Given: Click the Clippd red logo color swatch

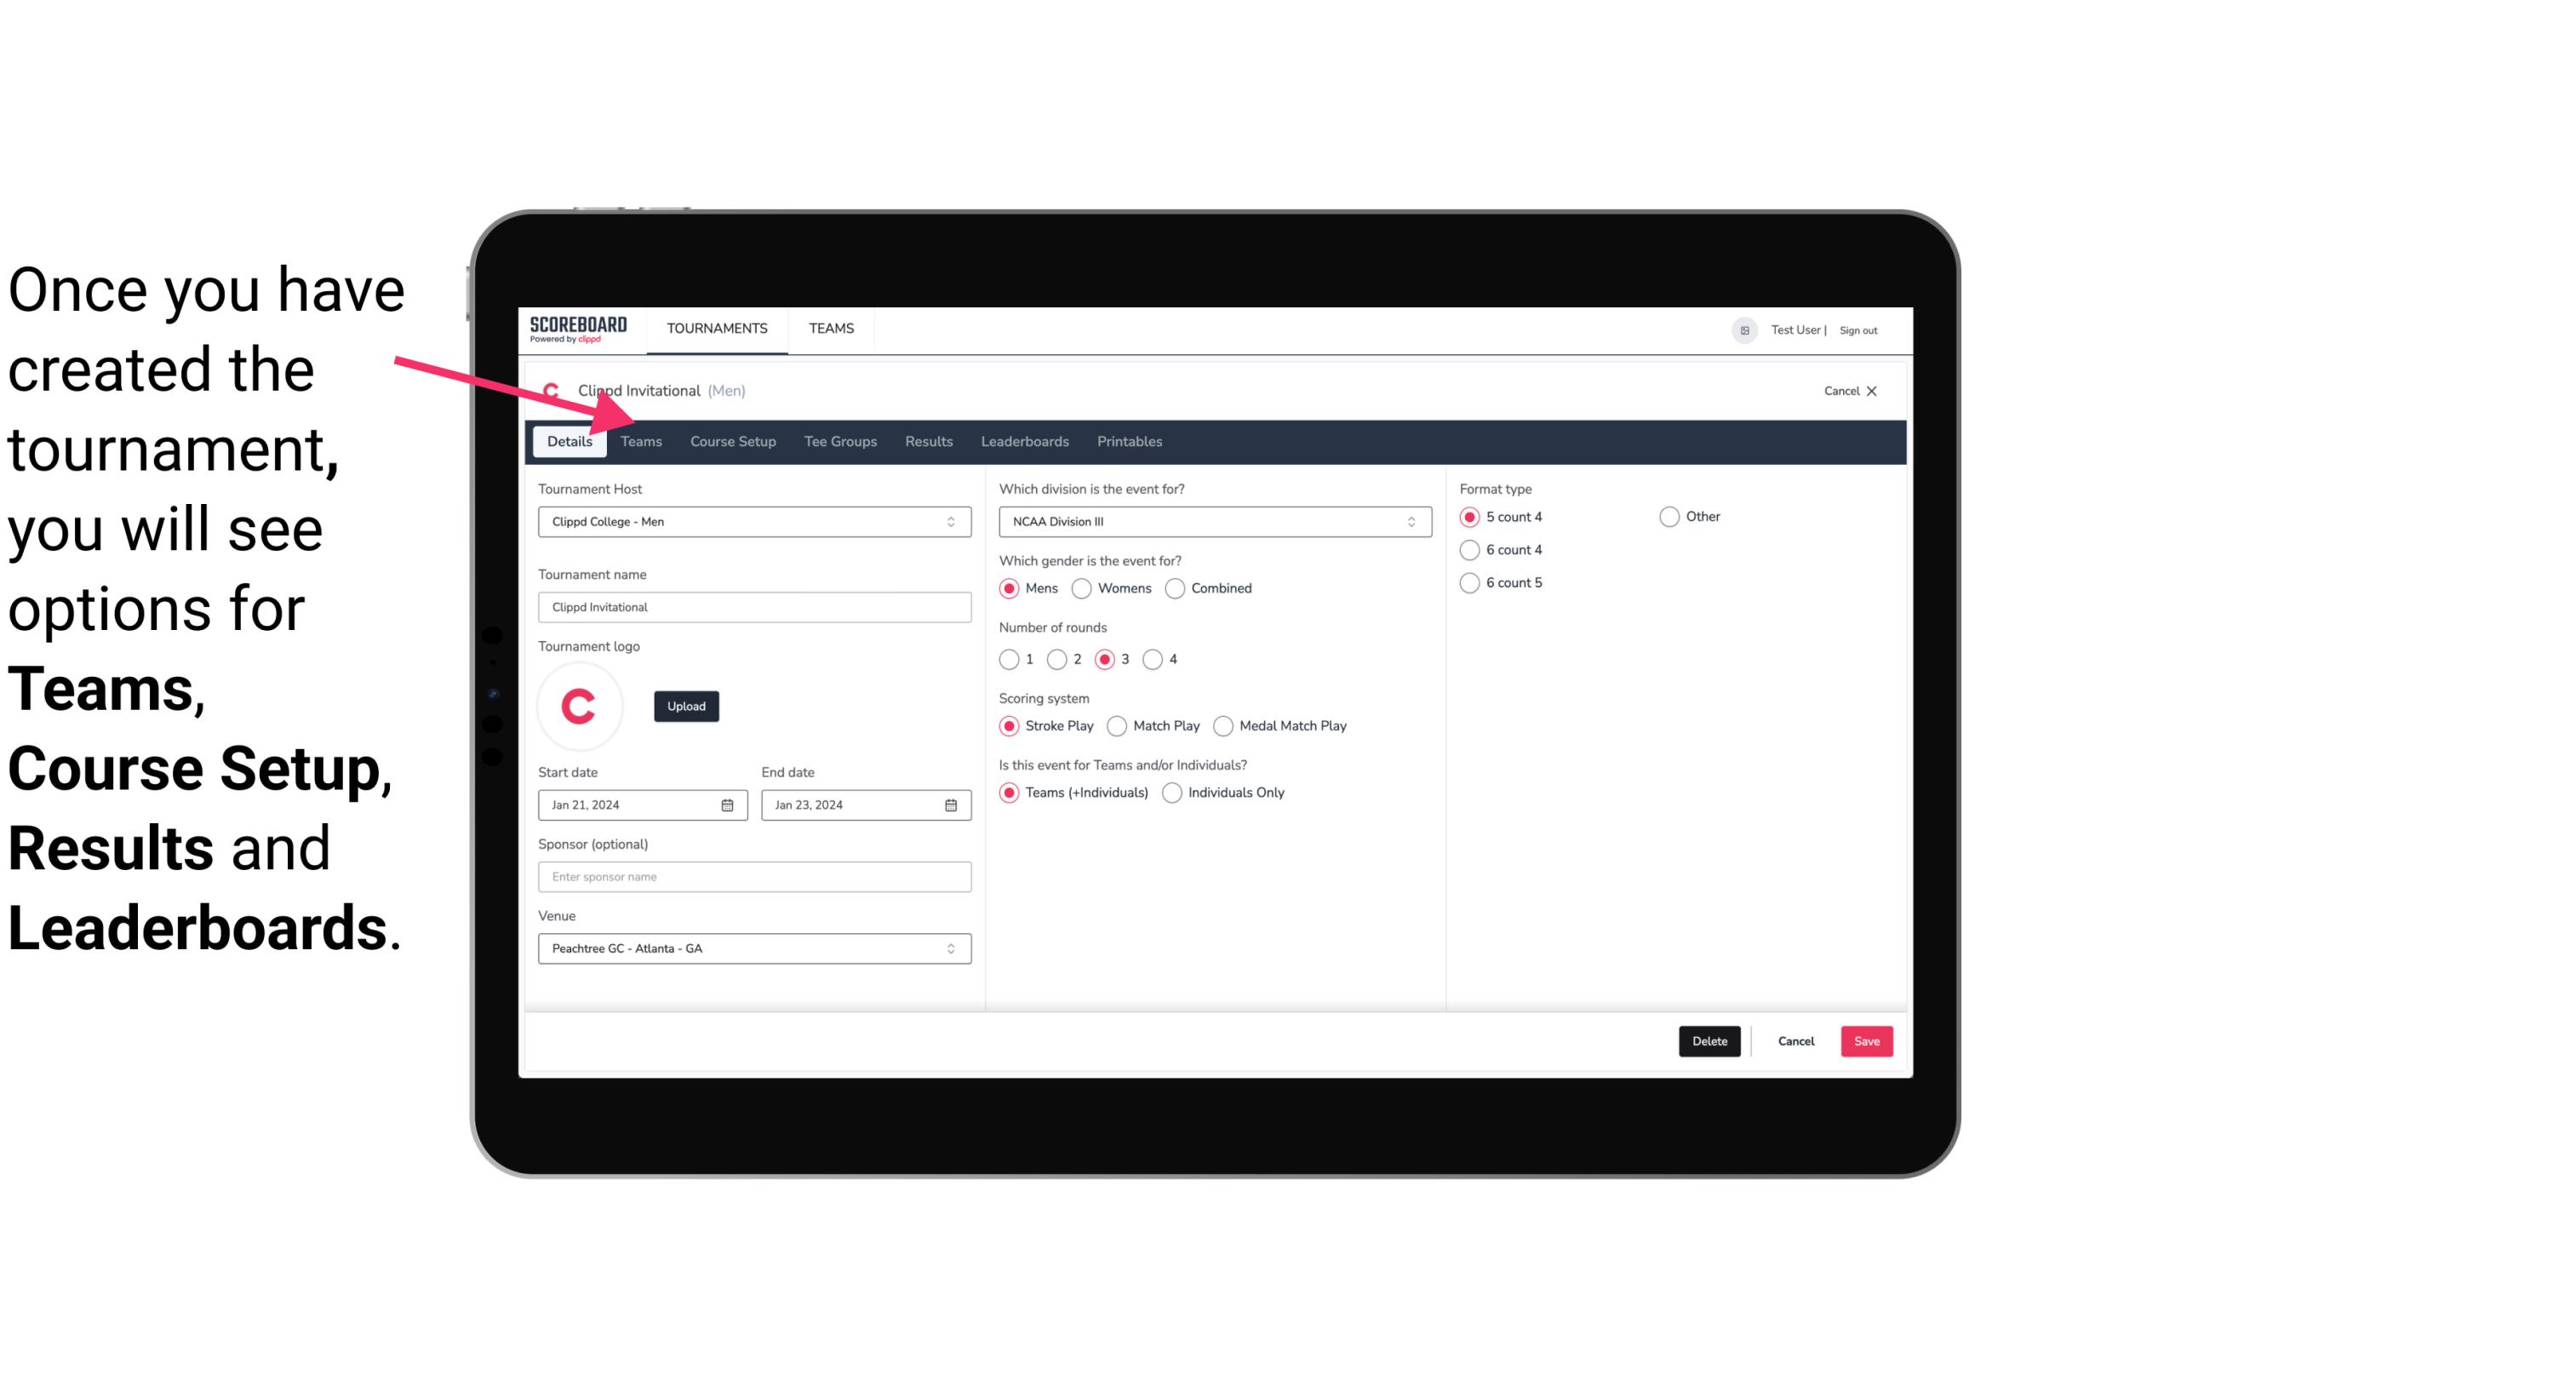Looking at the screenshot, I should 581,705.
